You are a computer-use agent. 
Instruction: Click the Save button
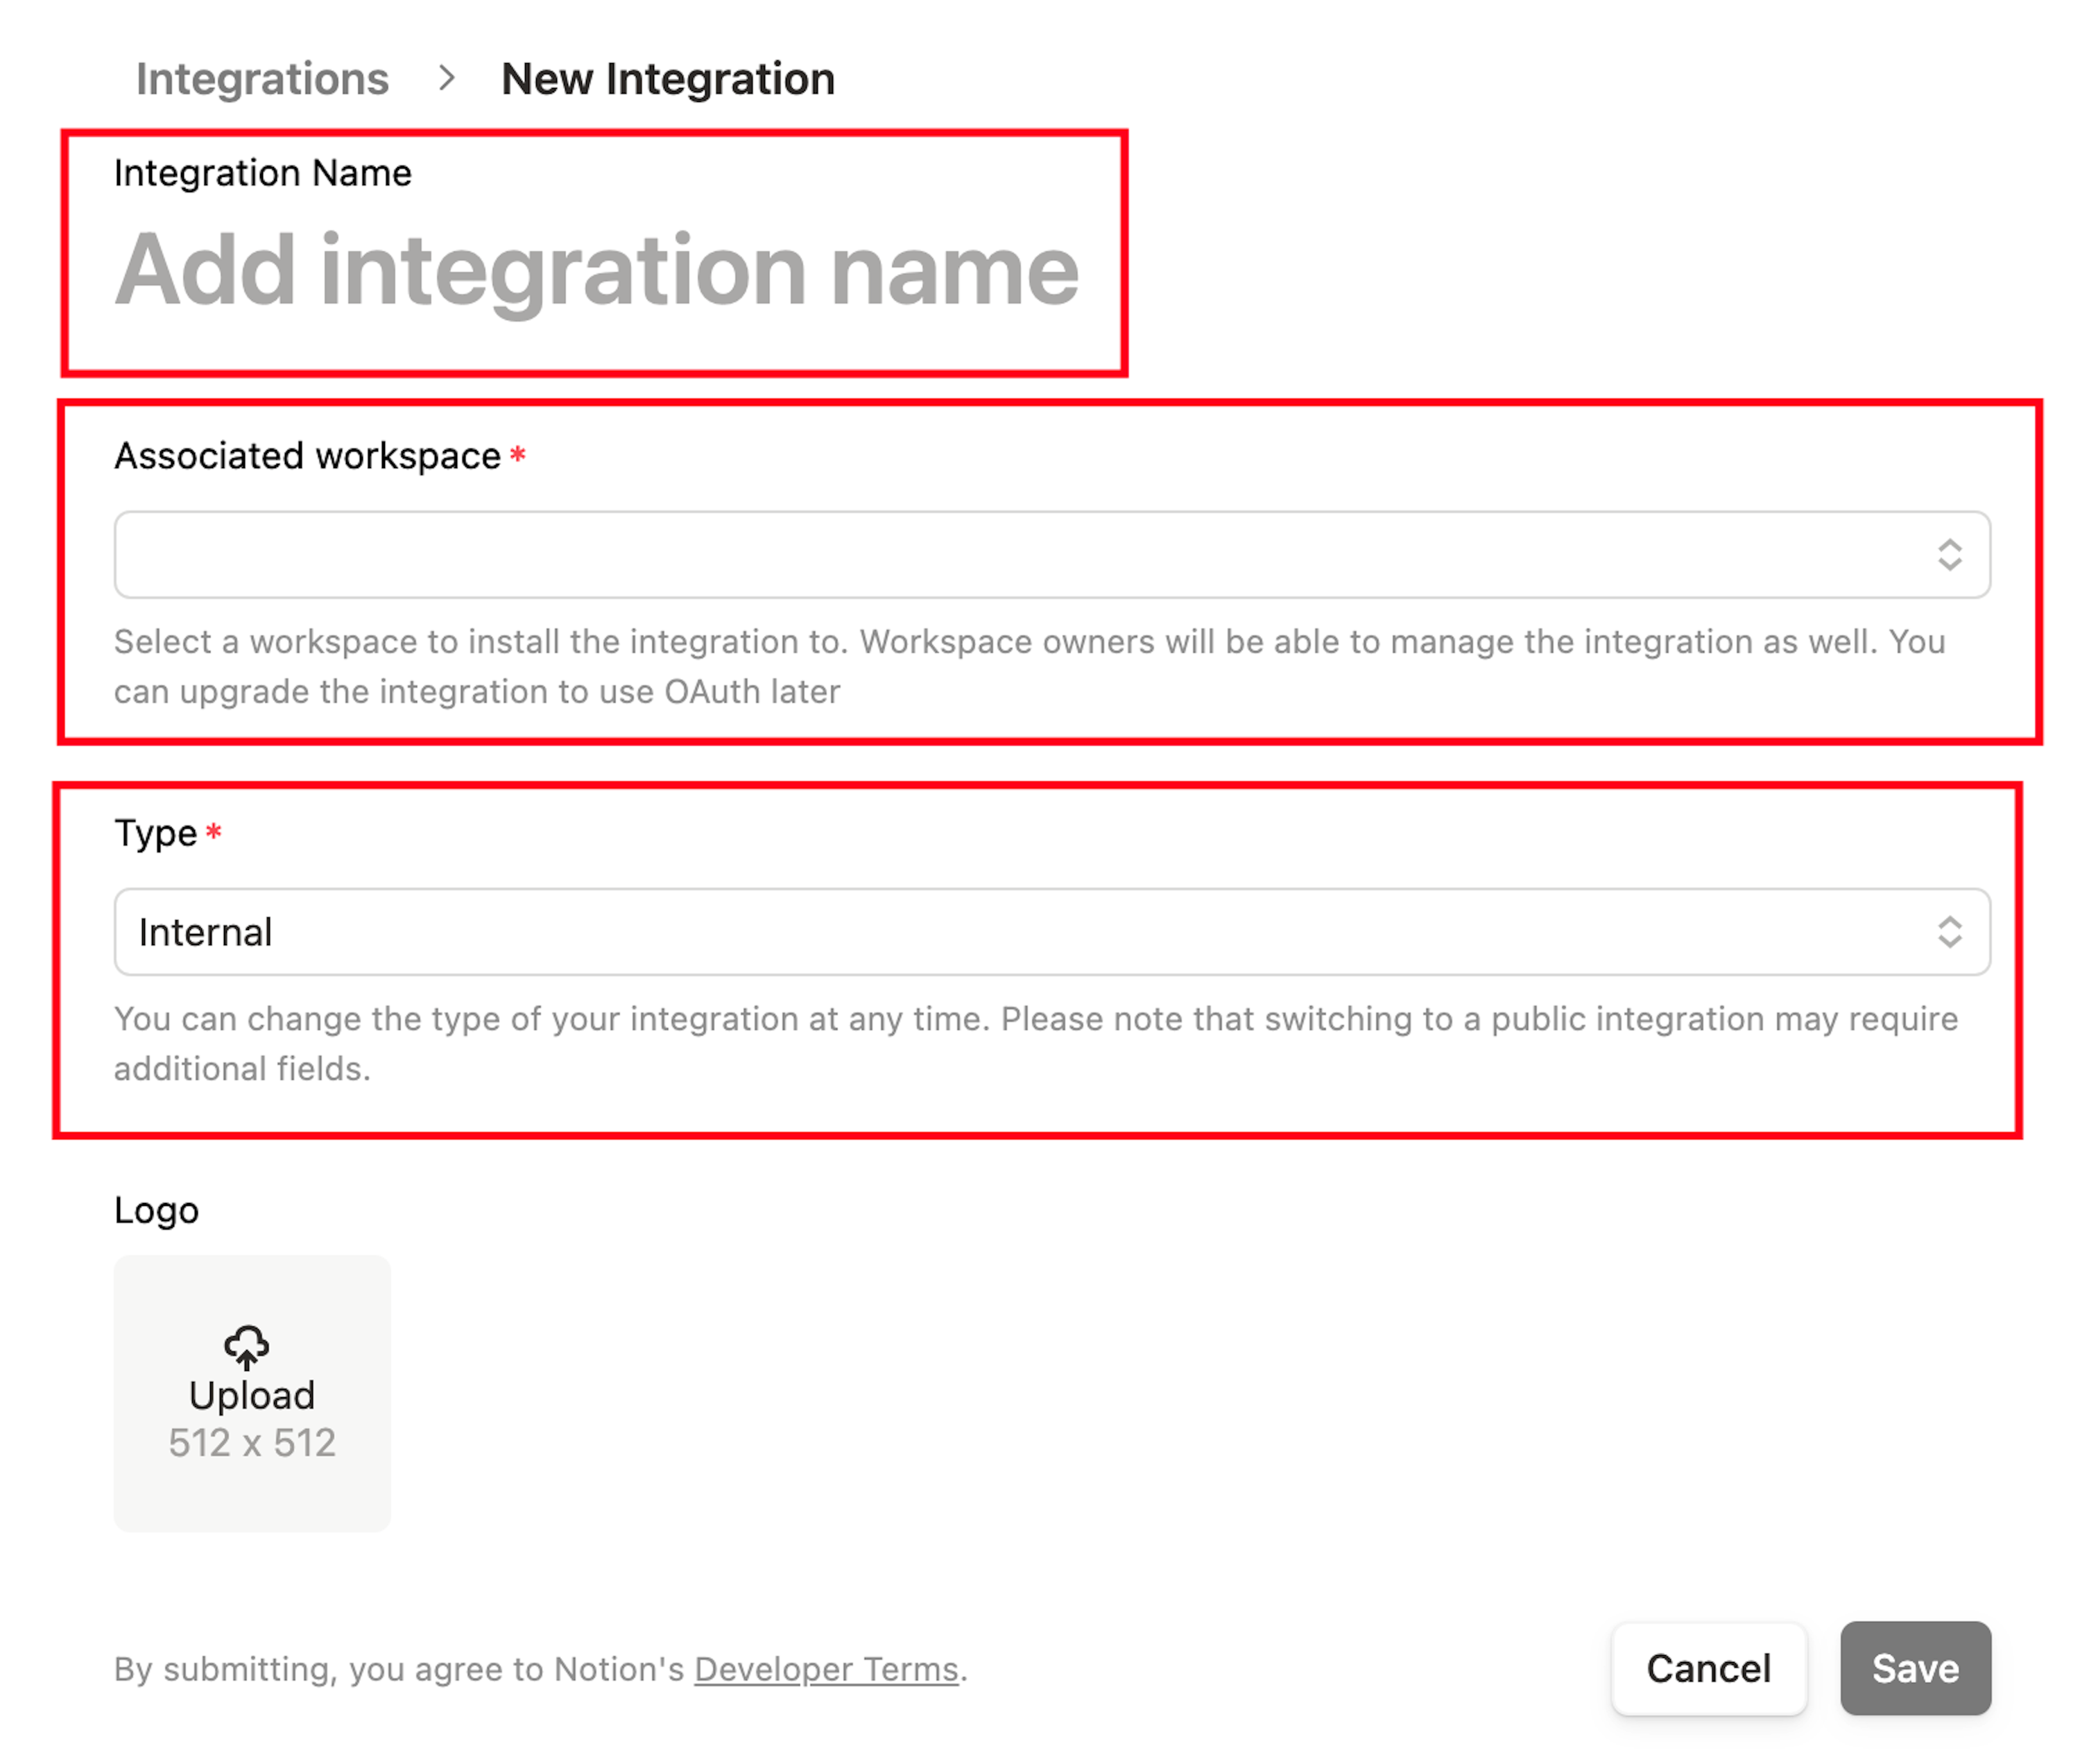point(1915,1669)
